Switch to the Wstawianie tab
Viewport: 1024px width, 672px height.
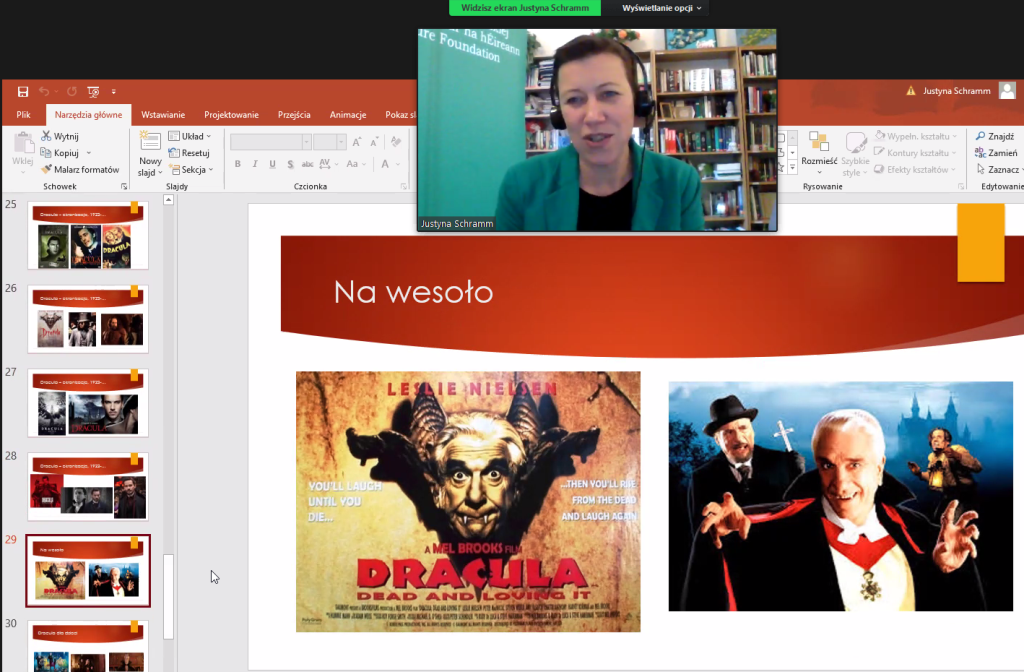(163, 115)
